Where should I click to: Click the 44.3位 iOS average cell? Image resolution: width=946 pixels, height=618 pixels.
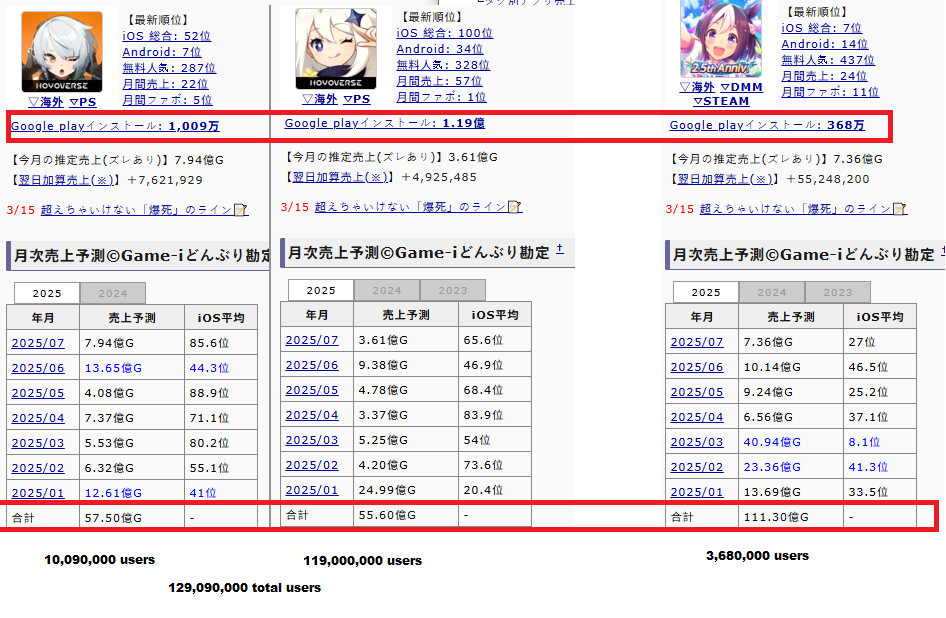(221, 368)
